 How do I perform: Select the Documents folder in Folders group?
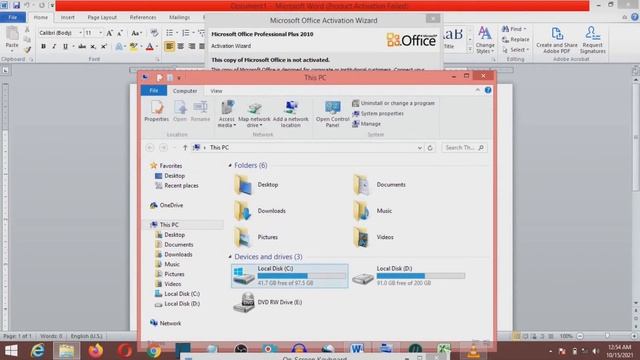380,185
